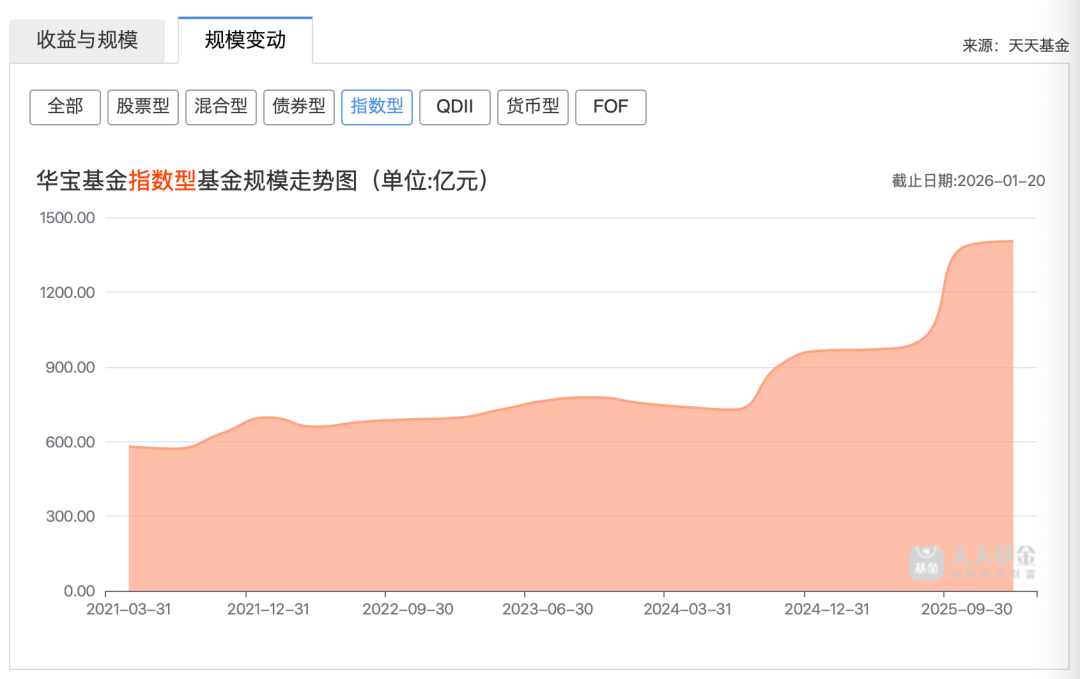Viewport: 1080px width, 679px height.
Task: Click the highlighted 指数型 filter
Action: point(377,107)
